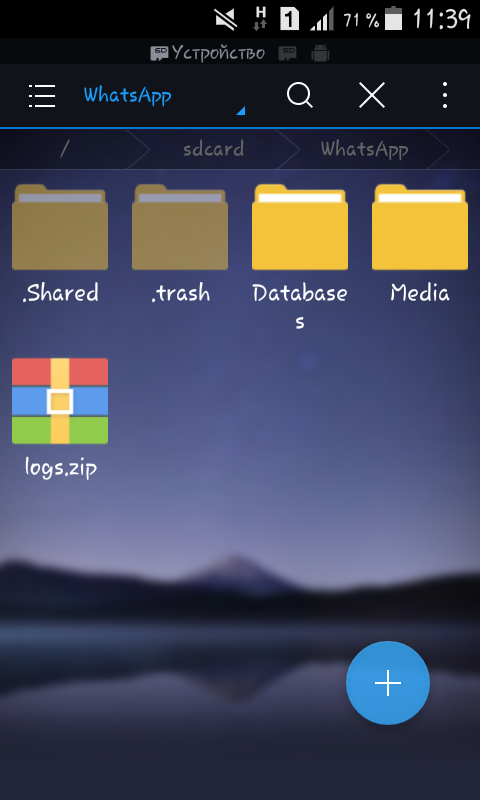Tap the battery status icon

click(393, 19)
